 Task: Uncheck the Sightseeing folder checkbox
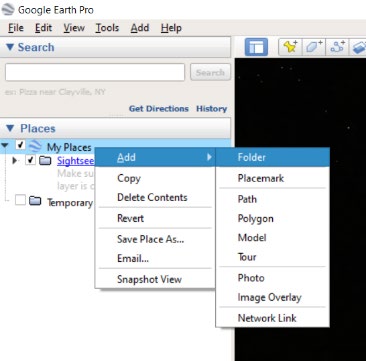pos(30,160)
